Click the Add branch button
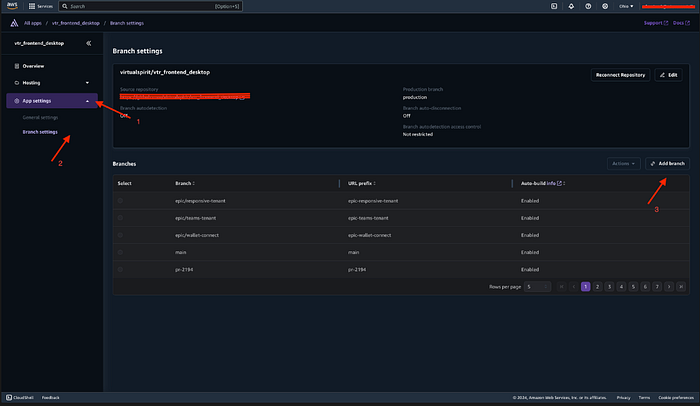Screen dimensions: 700x406 (x=667, y=163)
